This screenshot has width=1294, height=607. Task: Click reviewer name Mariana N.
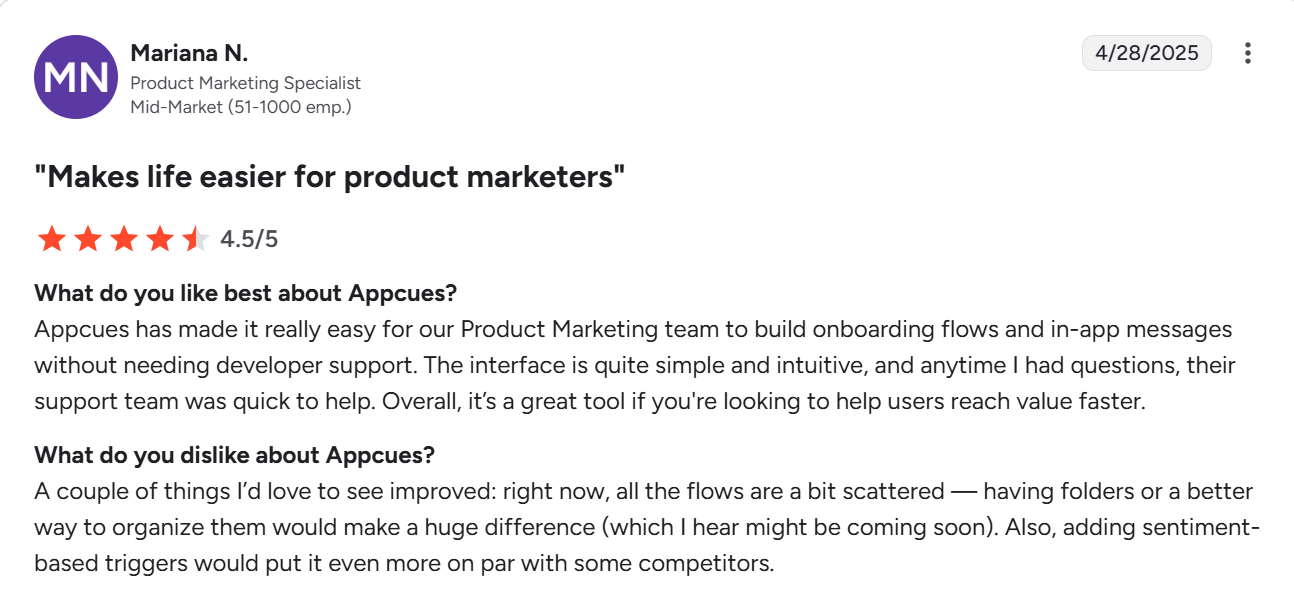click(190, 52)
